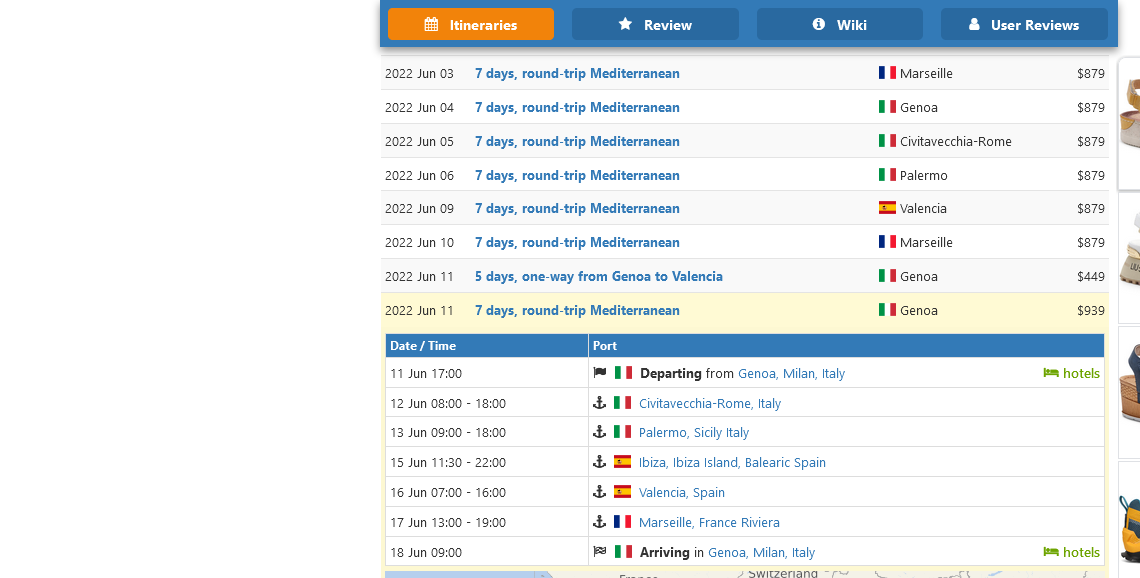1140x578 pixels.
Task: Switch to the Review tab
Action: pos(655,25)
